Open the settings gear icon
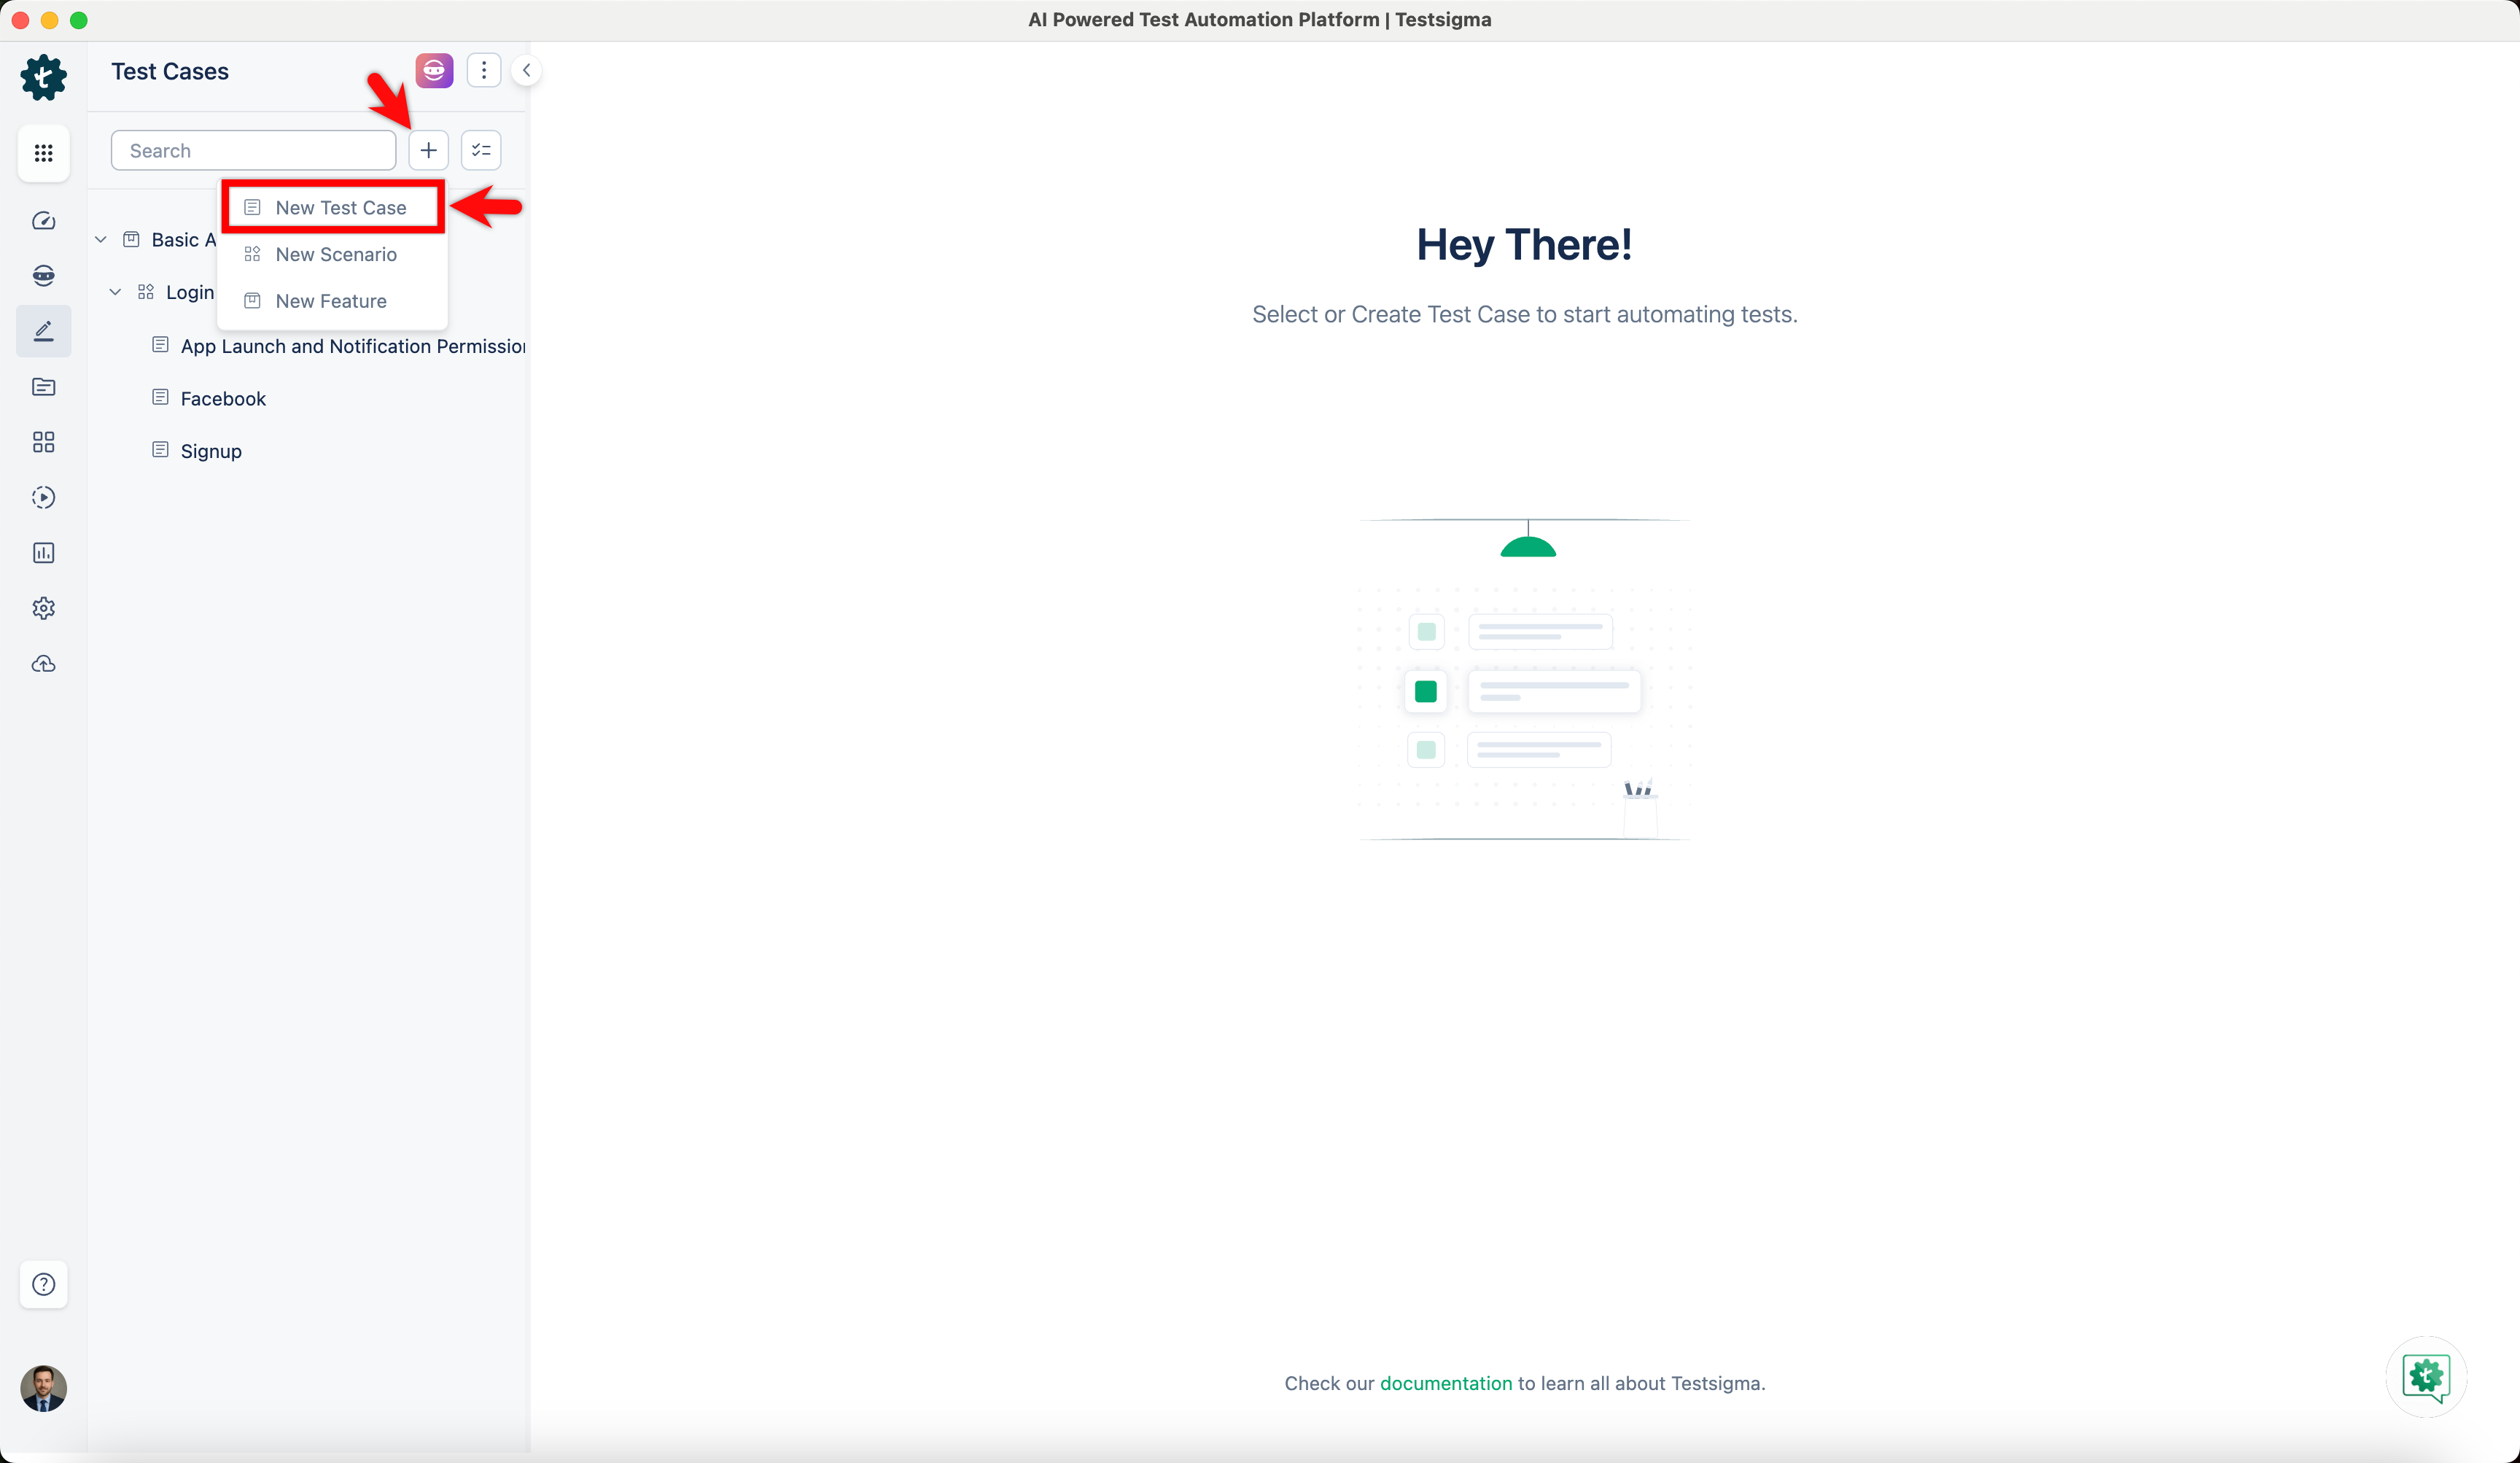 click(x=43, y=608)
